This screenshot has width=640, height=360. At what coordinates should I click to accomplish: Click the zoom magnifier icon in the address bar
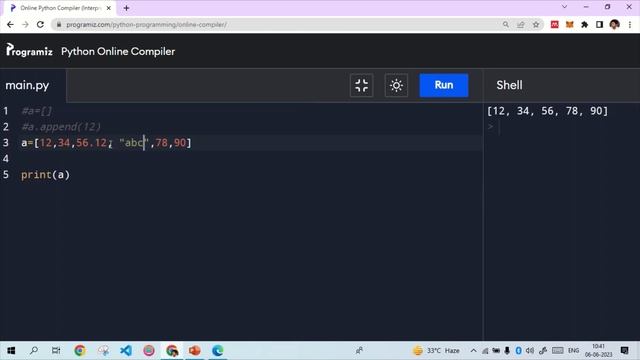click(506, 24)
